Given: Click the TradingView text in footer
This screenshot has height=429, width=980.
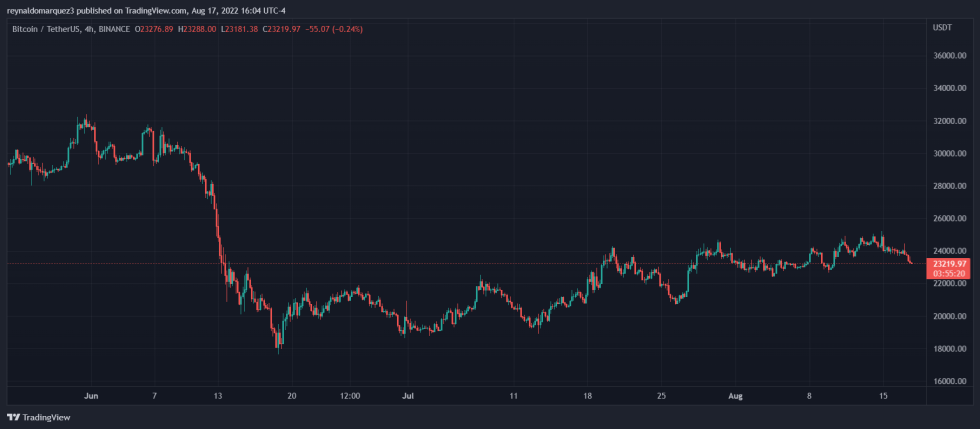Looking at the screenshot, I should pyautogui.click(x=46, y=417).
